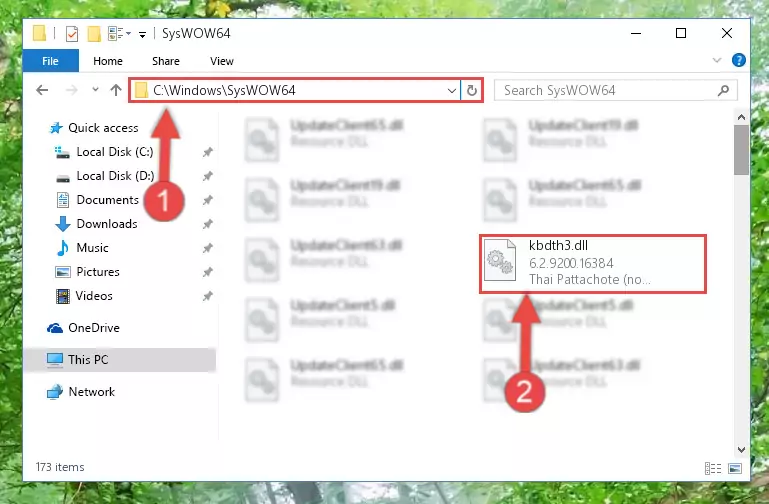Viewport: 769px width, 504px height.
Task: Click the Pictures icon in sidebar
Action: click(x=63, y=272)
